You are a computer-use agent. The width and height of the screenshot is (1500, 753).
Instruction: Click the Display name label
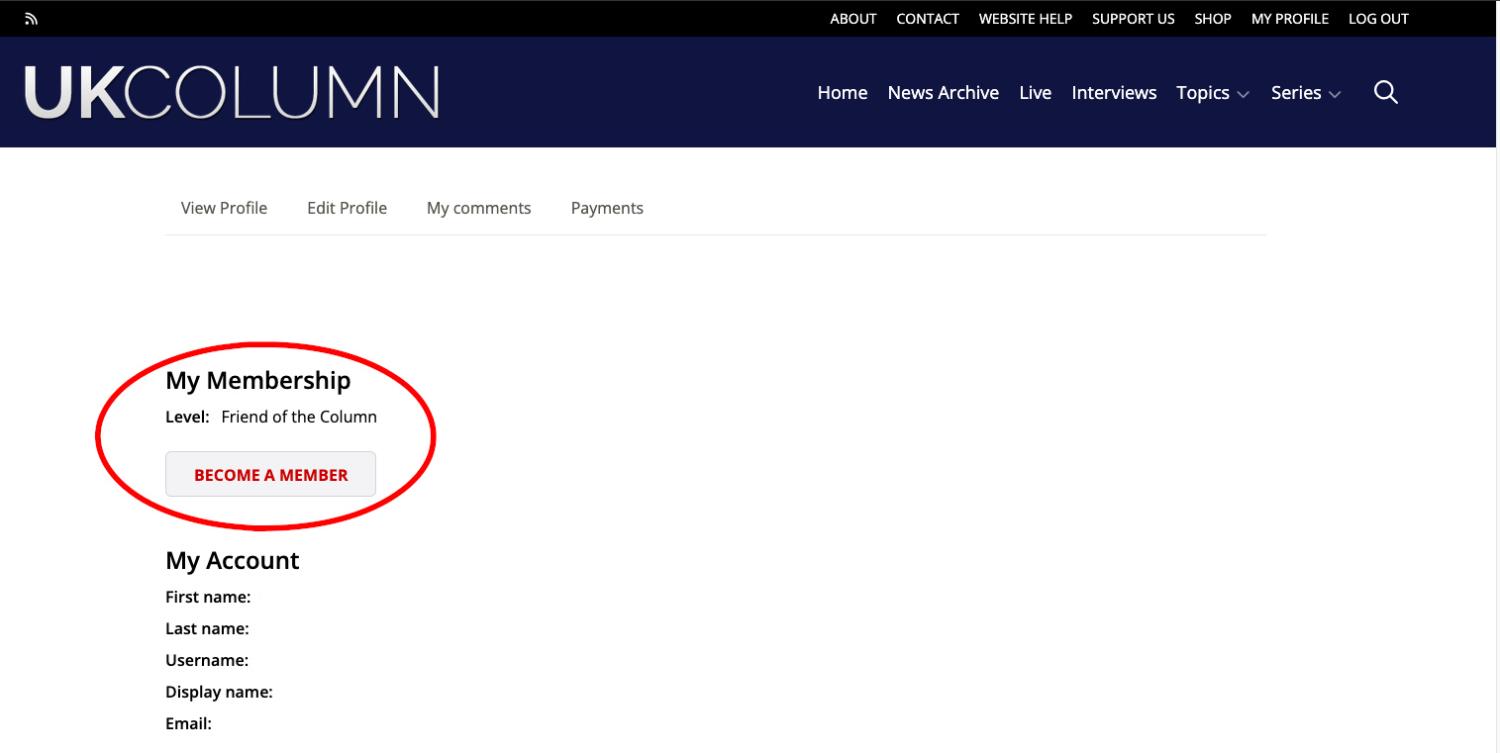click(x=219, y=692)
